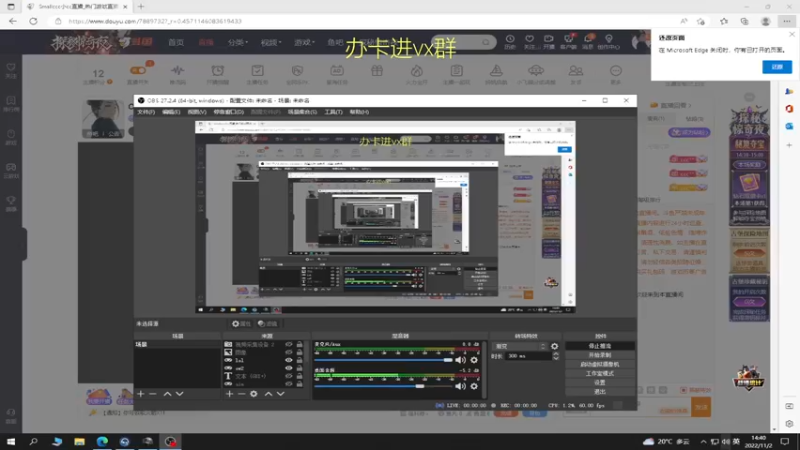Toggle lock on the image source

pos(299,352)
